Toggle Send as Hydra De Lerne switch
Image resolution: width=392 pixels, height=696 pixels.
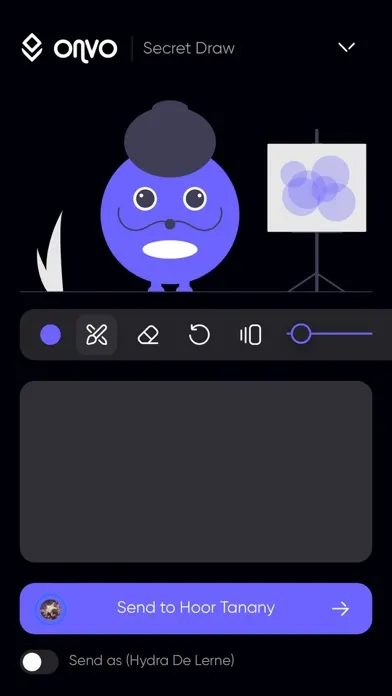click(x=39, y=662)
